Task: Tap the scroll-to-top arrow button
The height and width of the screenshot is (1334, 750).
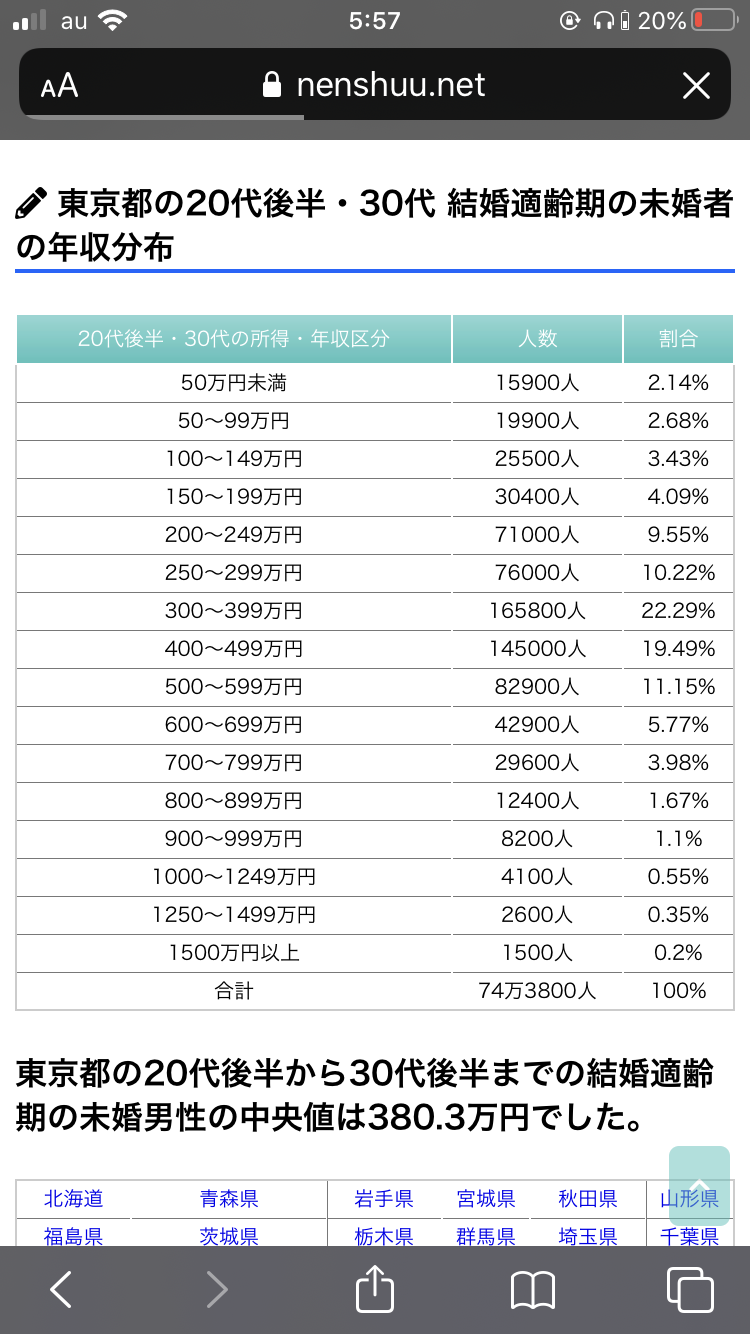Action: tap(699, 1185)
